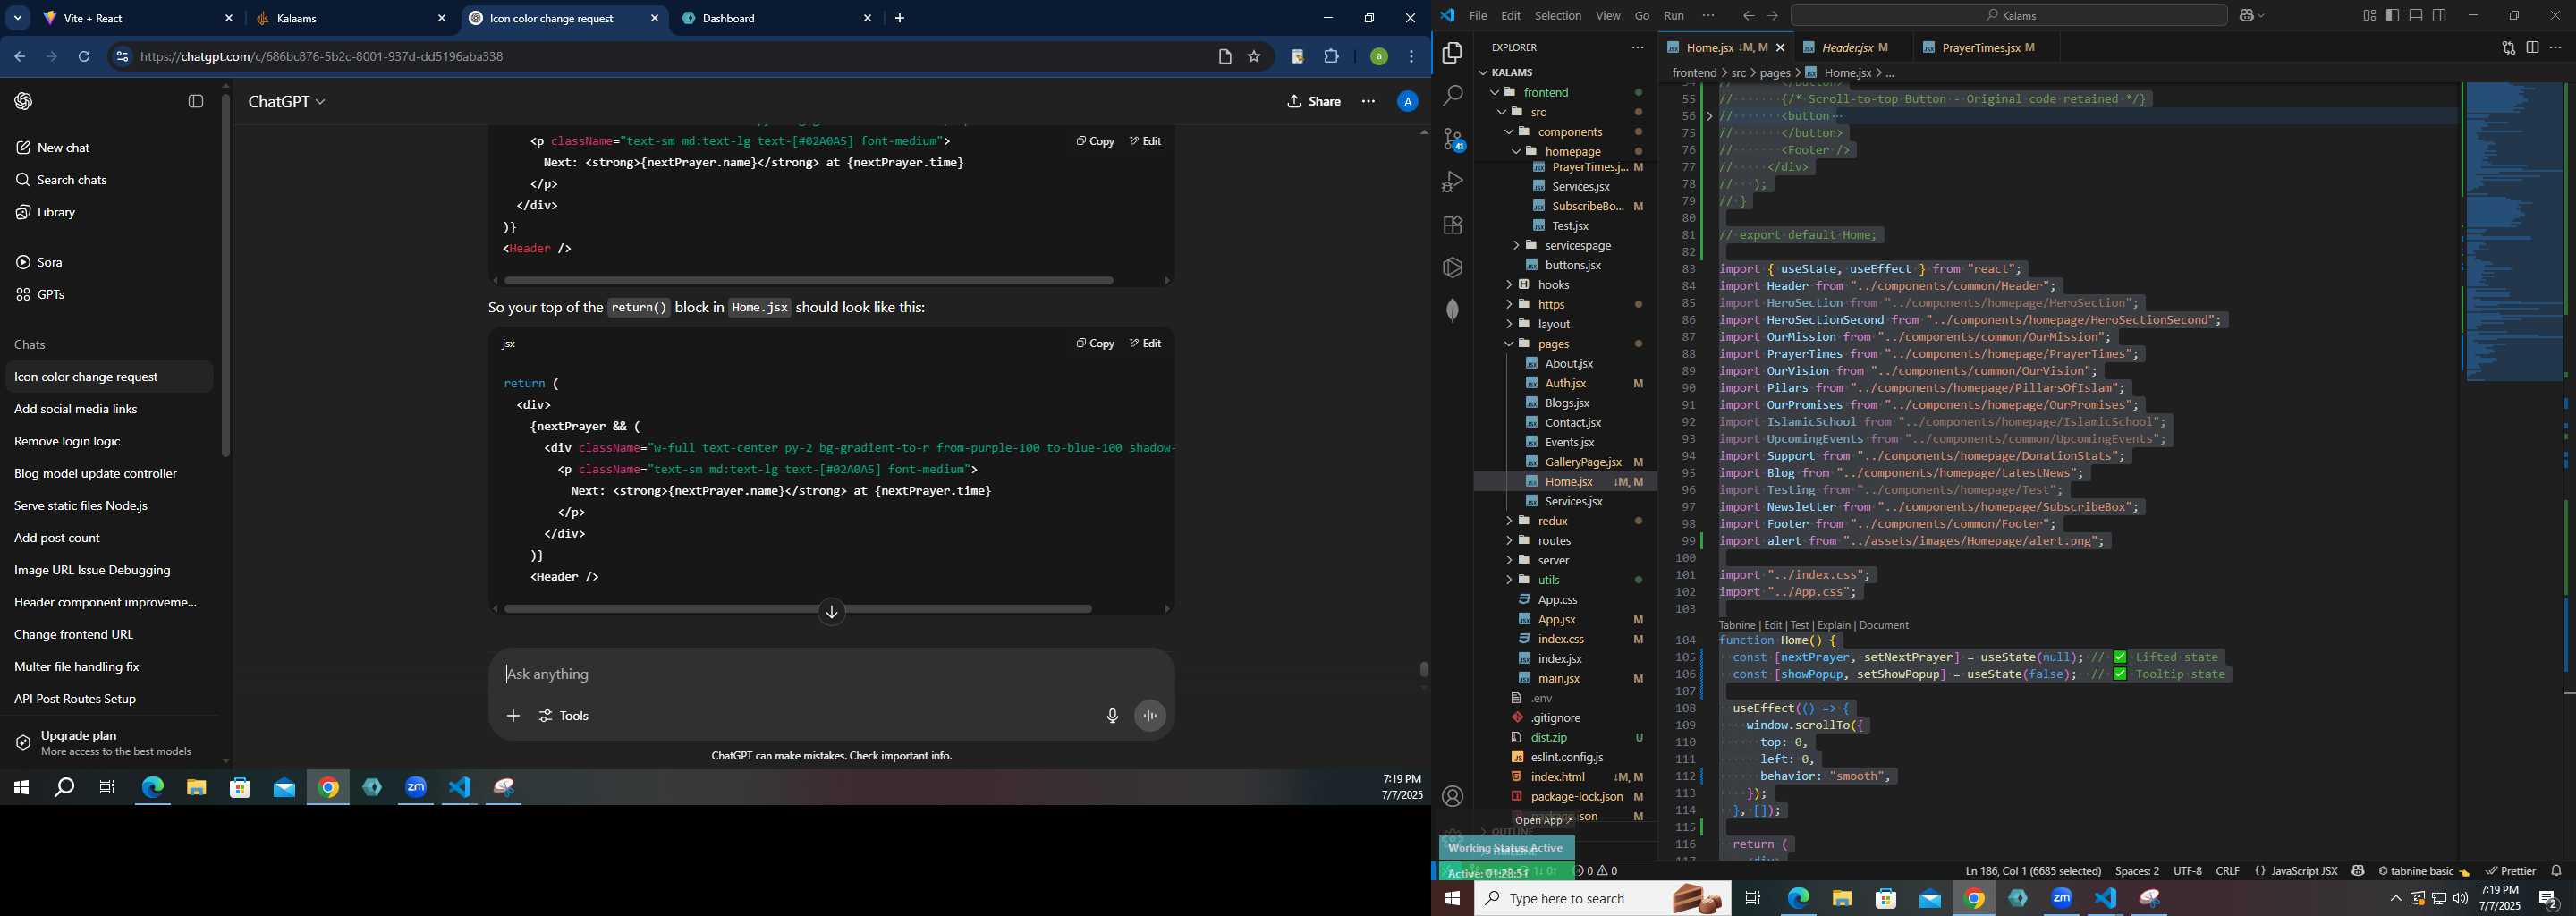Screen dimensions: 2576x916
Task: Open VS Code Search view icon
Action: pos(1453,96)
